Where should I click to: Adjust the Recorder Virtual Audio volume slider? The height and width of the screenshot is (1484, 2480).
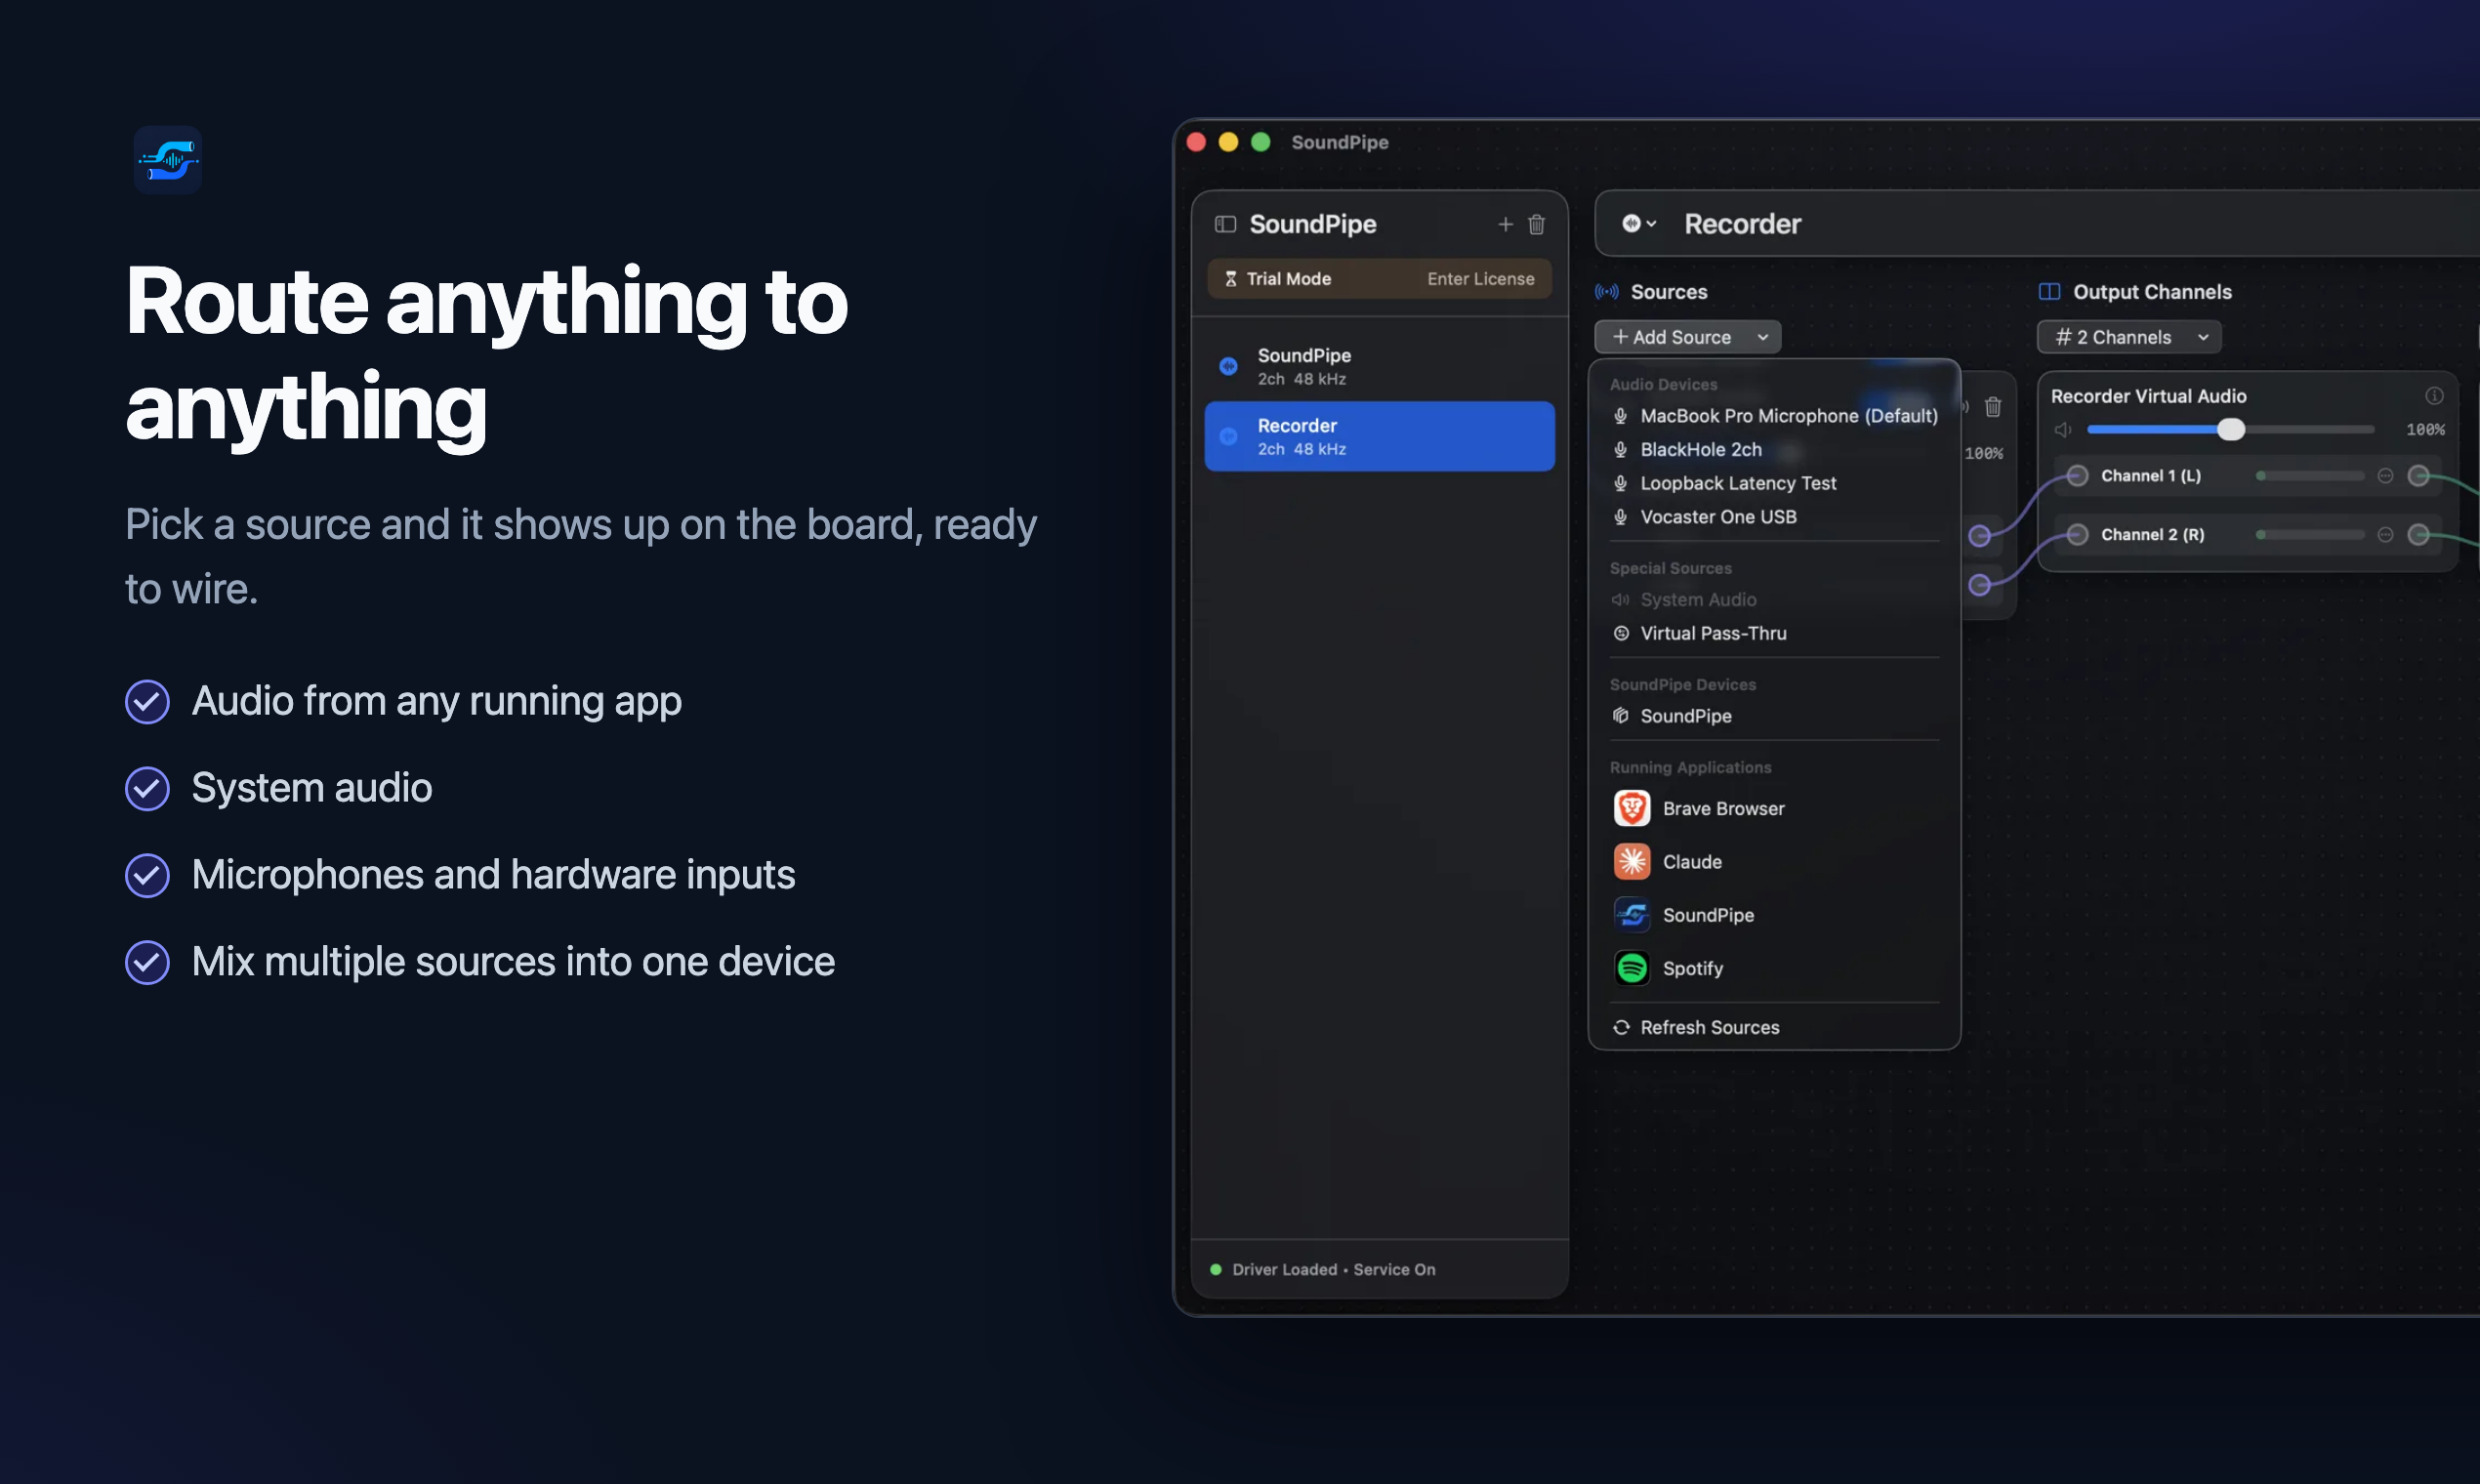tap(2230, 430)
